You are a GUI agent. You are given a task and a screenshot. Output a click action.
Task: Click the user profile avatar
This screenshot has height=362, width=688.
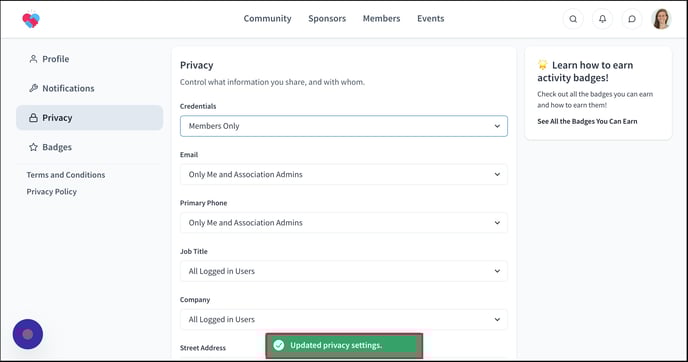coord(661,19)
